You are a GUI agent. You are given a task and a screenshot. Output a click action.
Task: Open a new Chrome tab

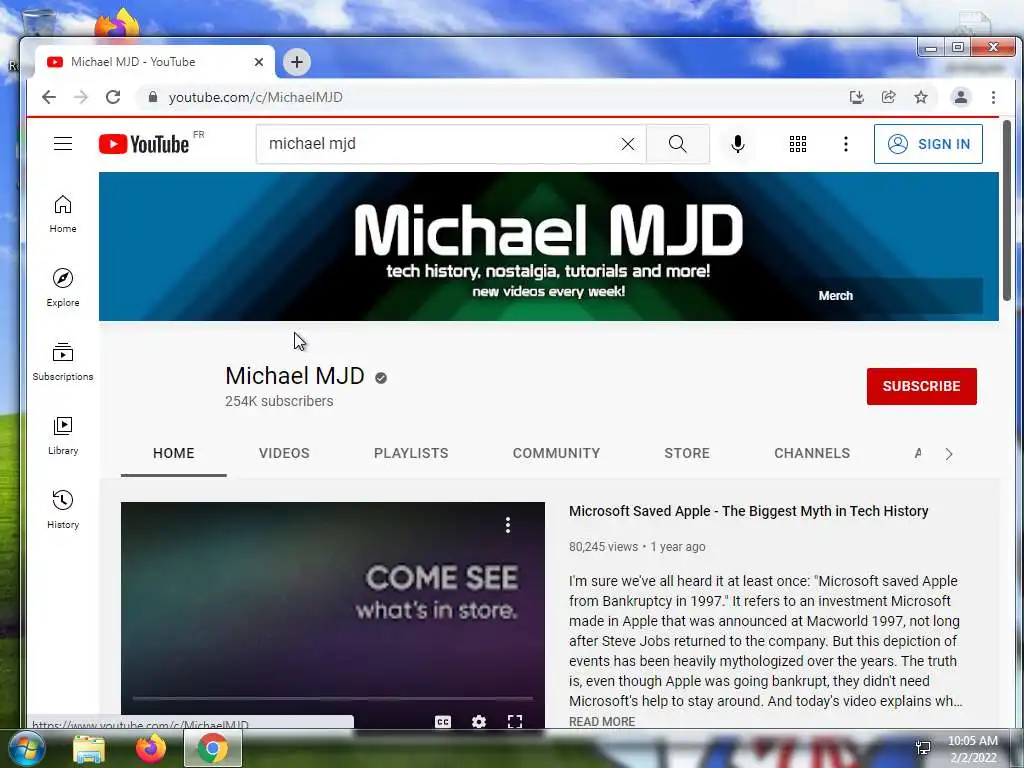coord(297,62)
